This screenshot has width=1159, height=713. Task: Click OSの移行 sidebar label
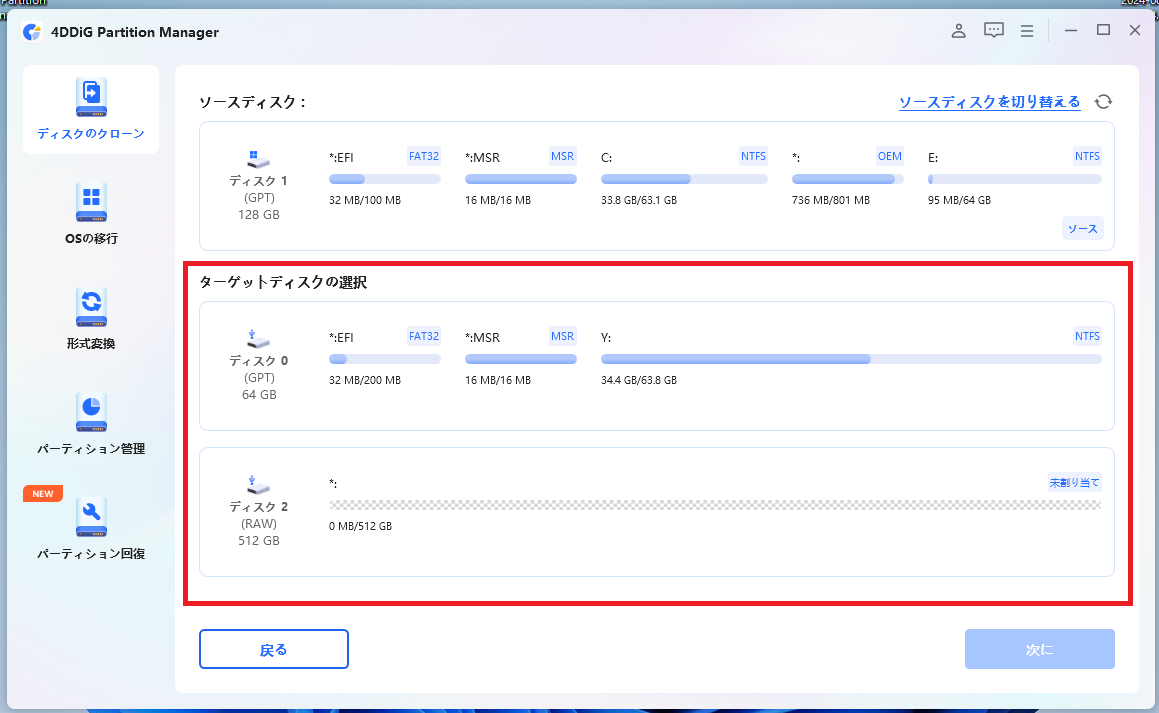(91, 239)
